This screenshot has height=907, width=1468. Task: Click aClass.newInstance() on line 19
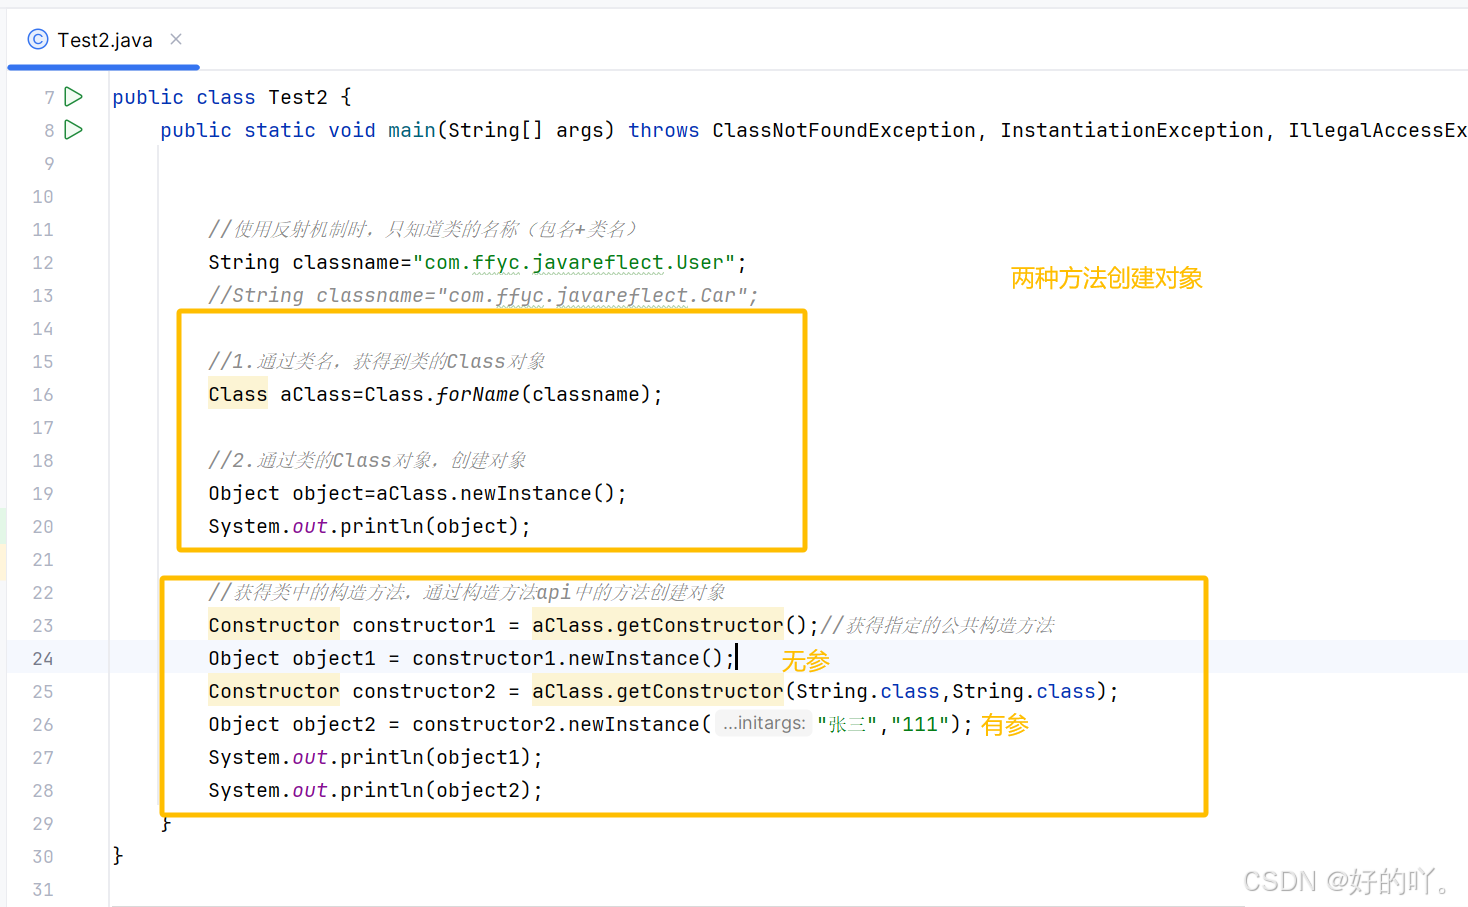pyautogui.click(x=498, y=494)
